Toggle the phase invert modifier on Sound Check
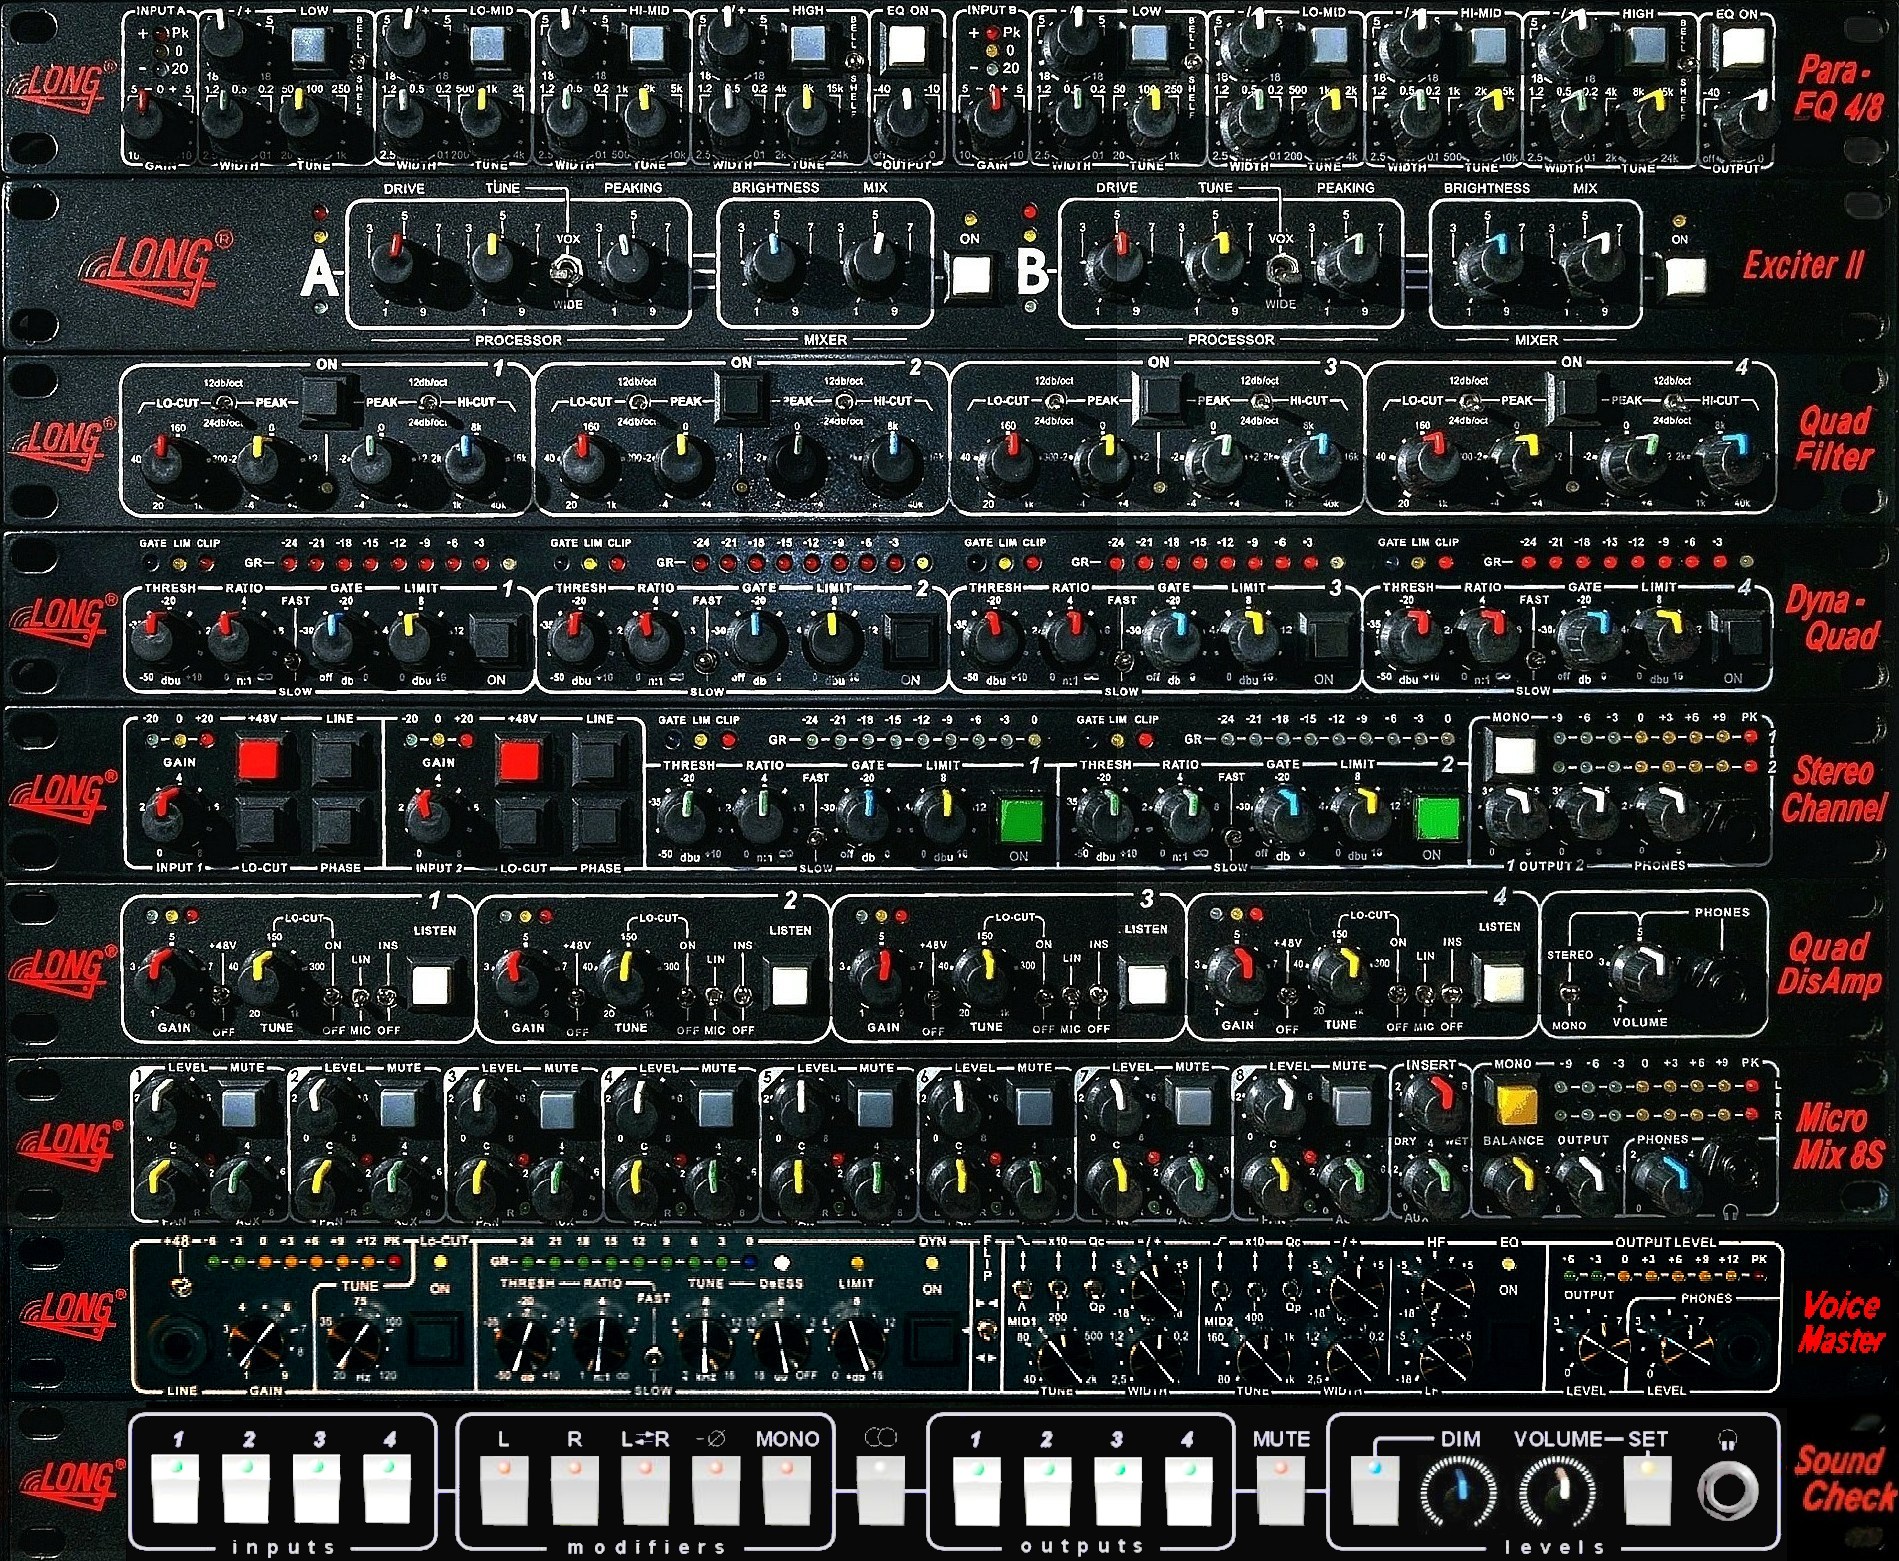 coord(716,1488)
